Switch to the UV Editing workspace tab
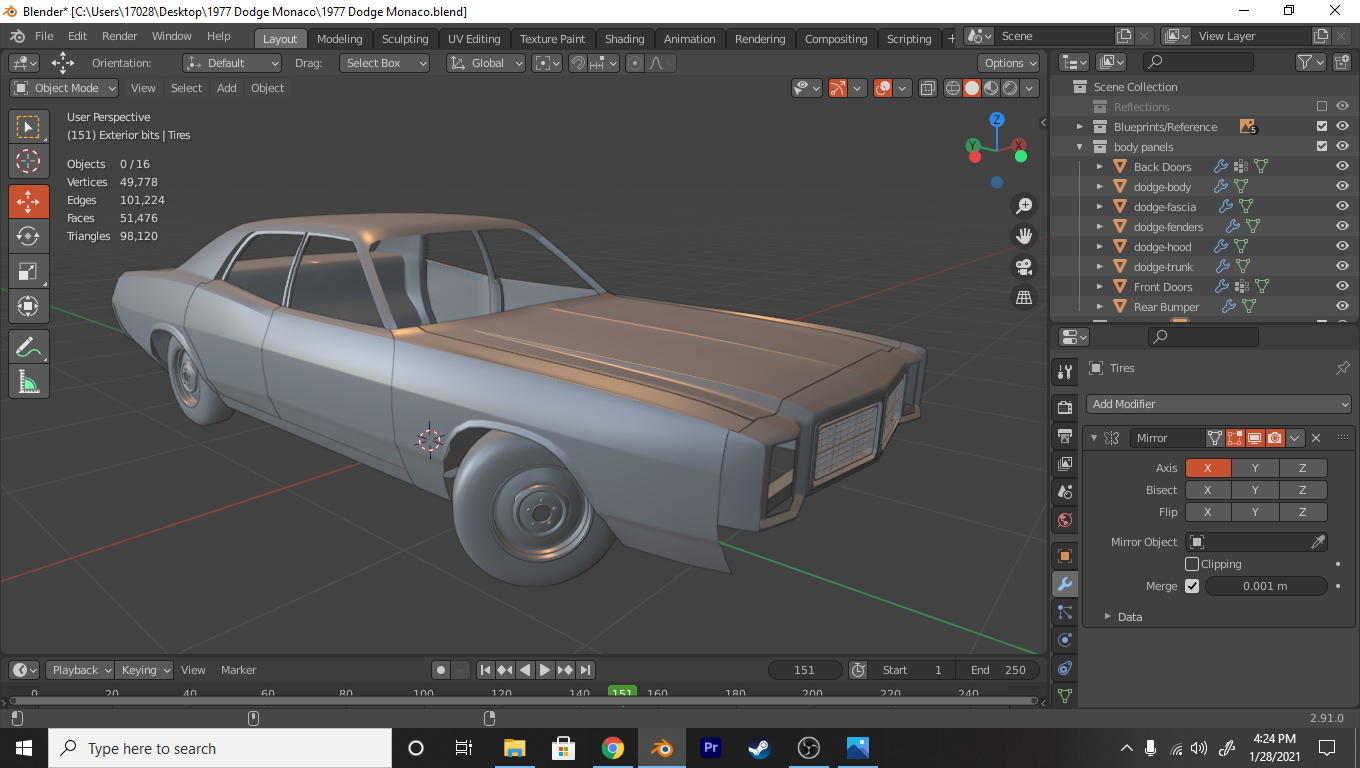1360x768 pixels. coord(474,39)
